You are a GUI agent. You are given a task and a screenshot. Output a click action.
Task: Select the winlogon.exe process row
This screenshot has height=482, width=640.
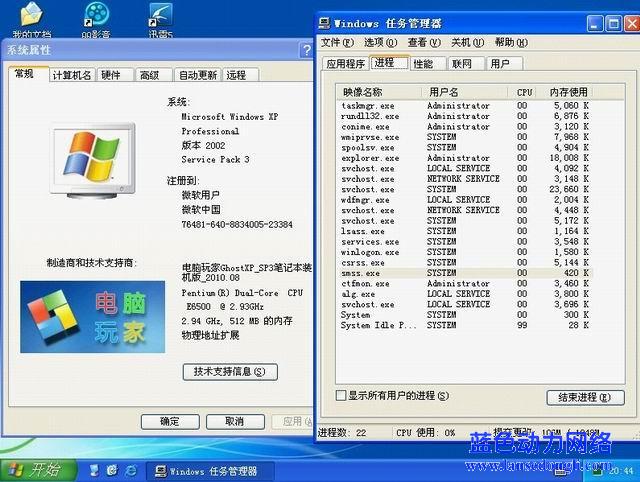coord(465,252)
